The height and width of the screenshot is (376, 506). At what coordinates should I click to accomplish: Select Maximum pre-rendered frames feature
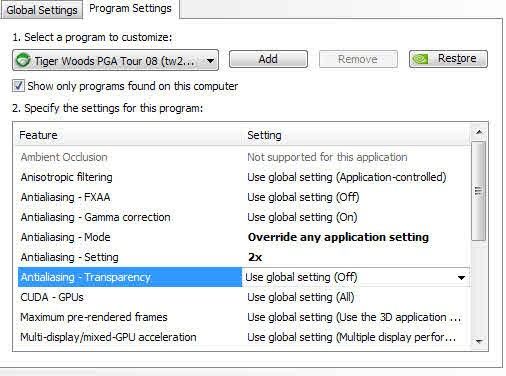[x=94, y=317]
